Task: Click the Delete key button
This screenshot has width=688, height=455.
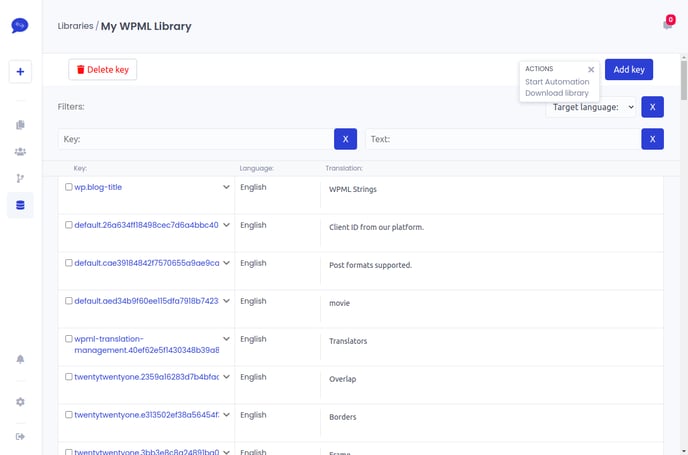Action: tap(103, 69)
